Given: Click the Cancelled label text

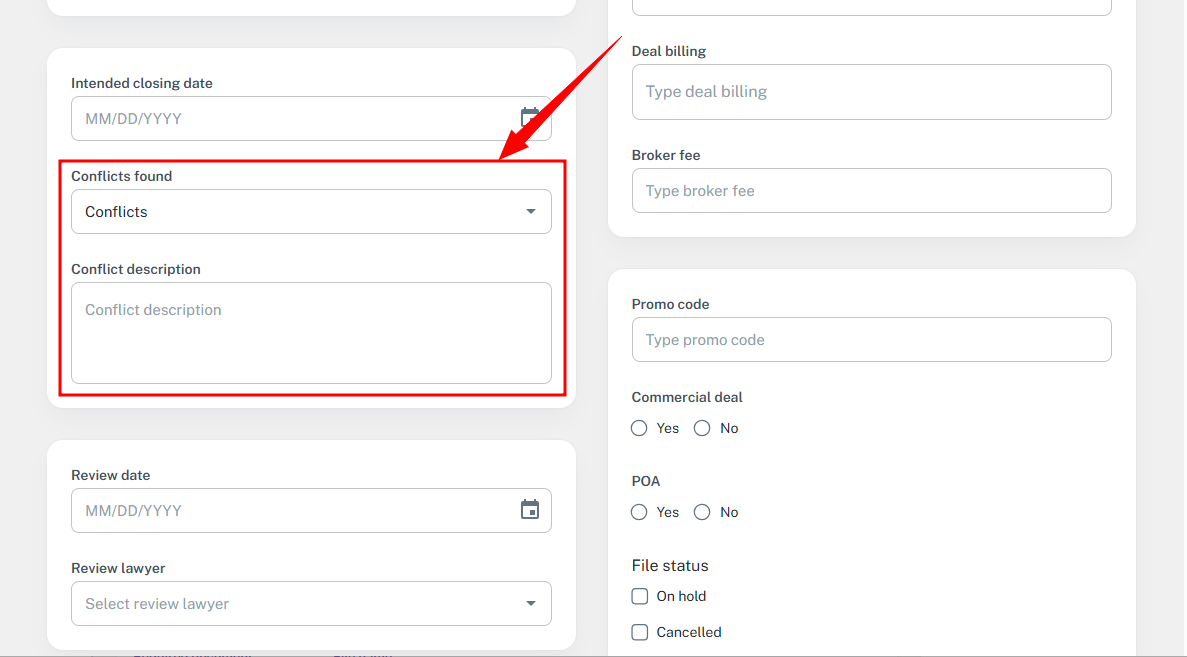Looking at the screenshot, I should click(689, 632).
